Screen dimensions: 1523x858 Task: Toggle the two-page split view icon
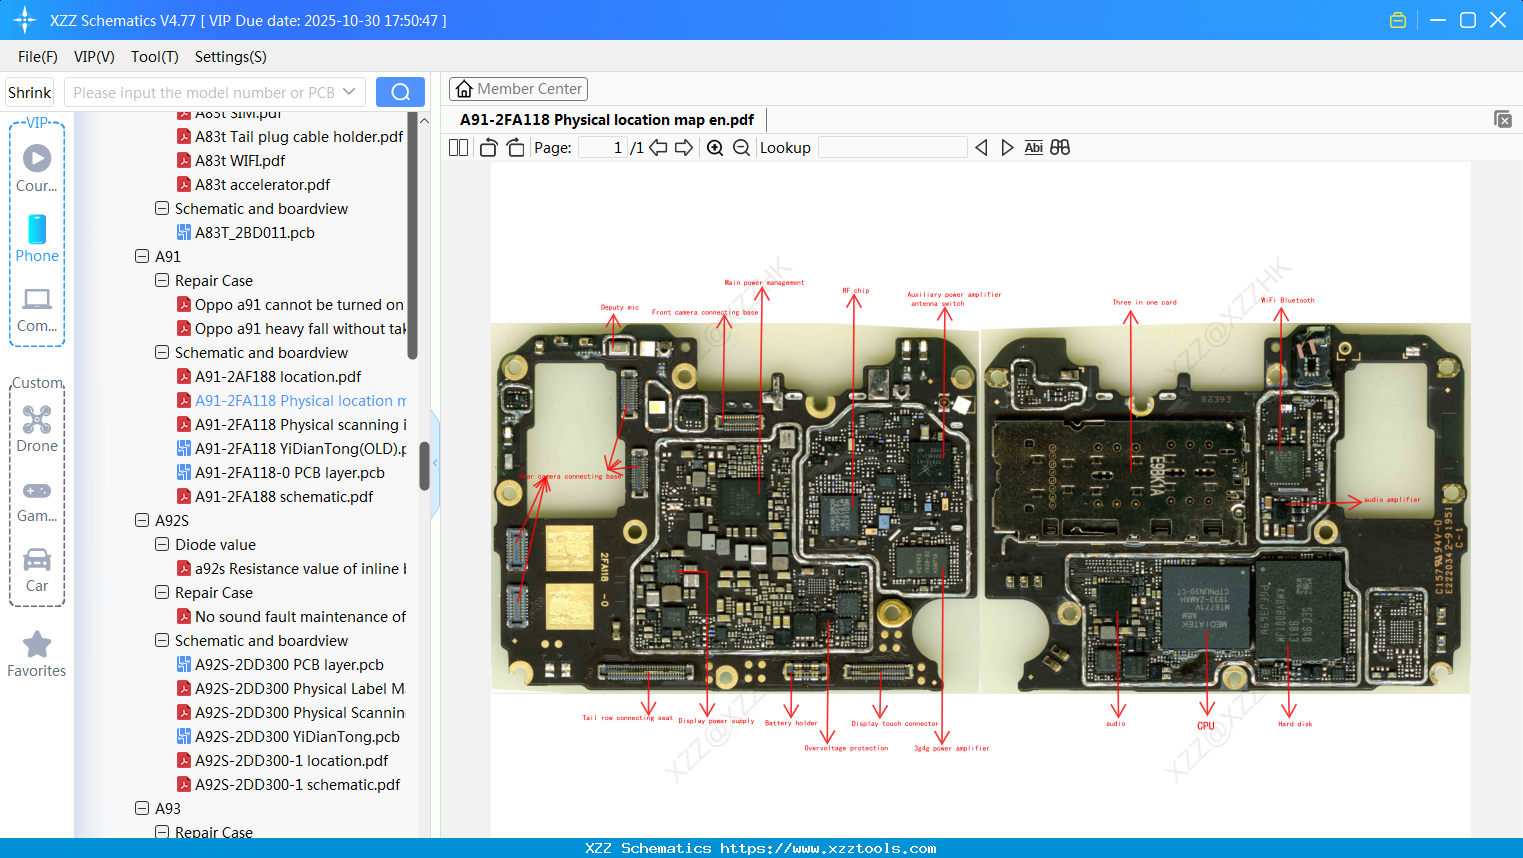pos(458,147)
